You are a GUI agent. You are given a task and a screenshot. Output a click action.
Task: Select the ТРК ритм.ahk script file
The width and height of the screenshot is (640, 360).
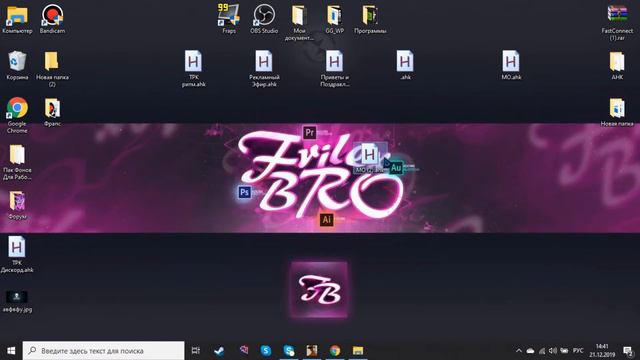coord(193,69)
